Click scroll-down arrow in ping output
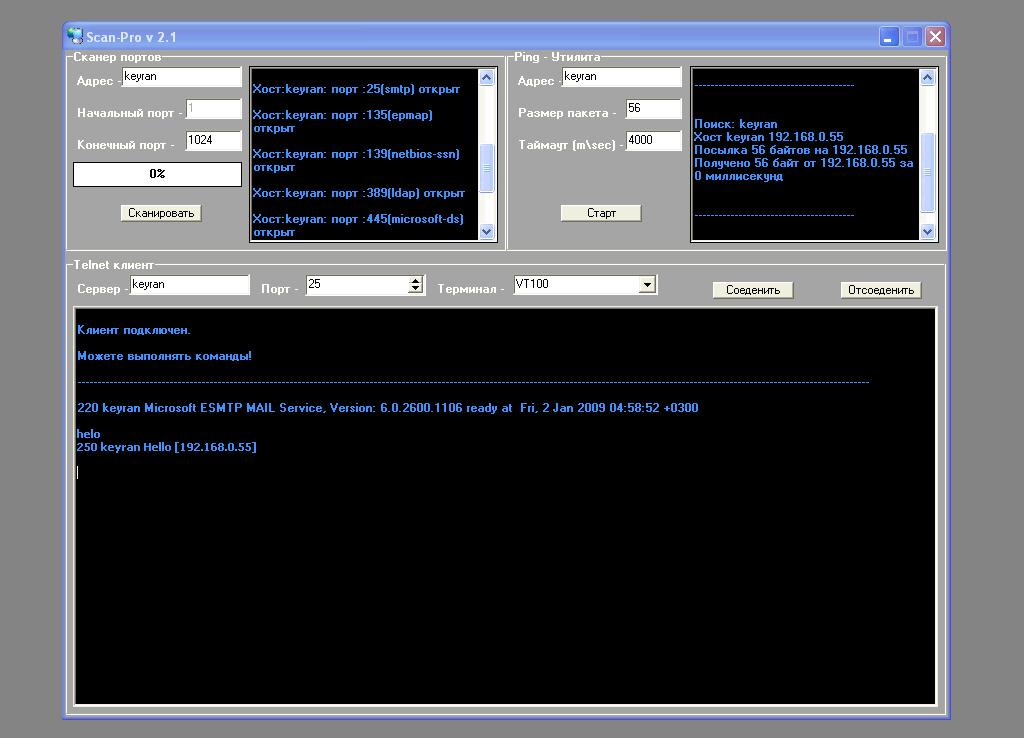This screenshot has width=1024, height=738. tap(927, 231)
